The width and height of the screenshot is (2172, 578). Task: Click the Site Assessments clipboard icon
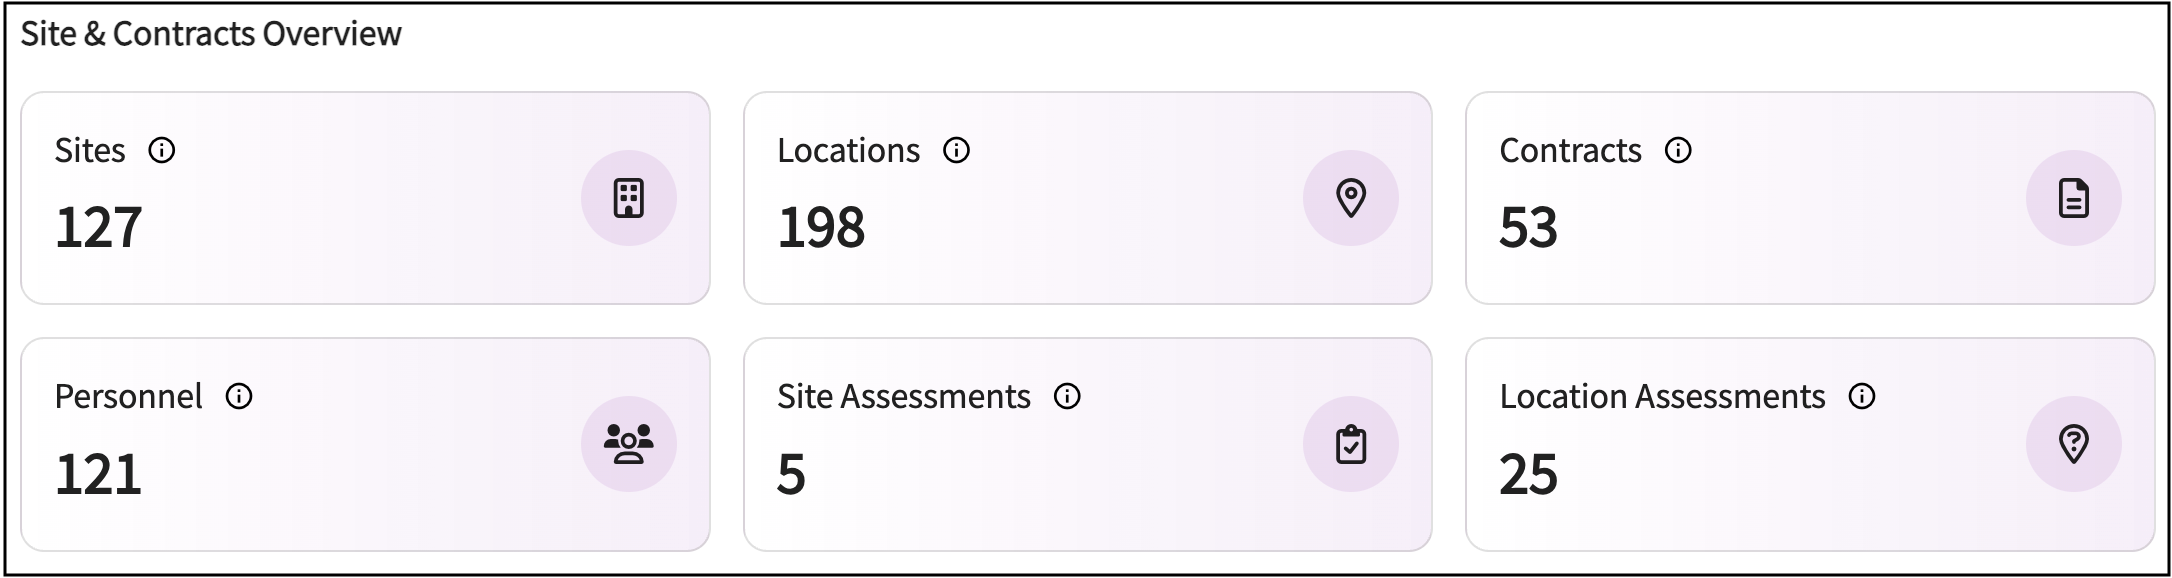[x=1350, y=444]
